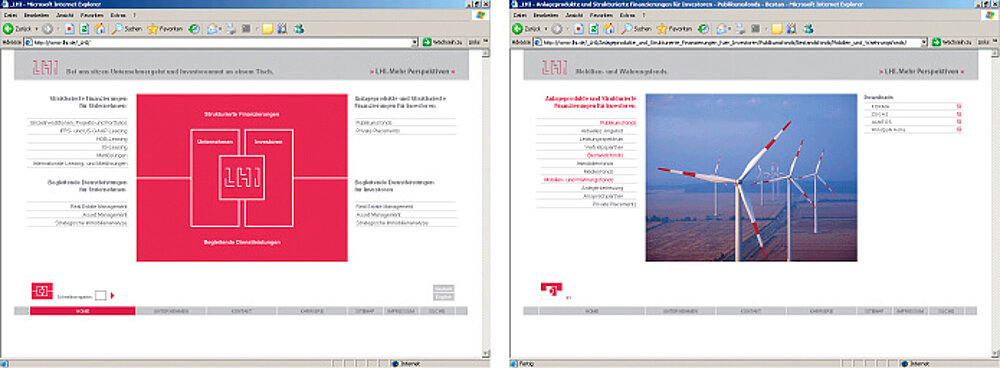Viewport: 1000px width, 368px height.
Task: Click Begleitende Dienstleistungen in red diagram
Action: 242,243
